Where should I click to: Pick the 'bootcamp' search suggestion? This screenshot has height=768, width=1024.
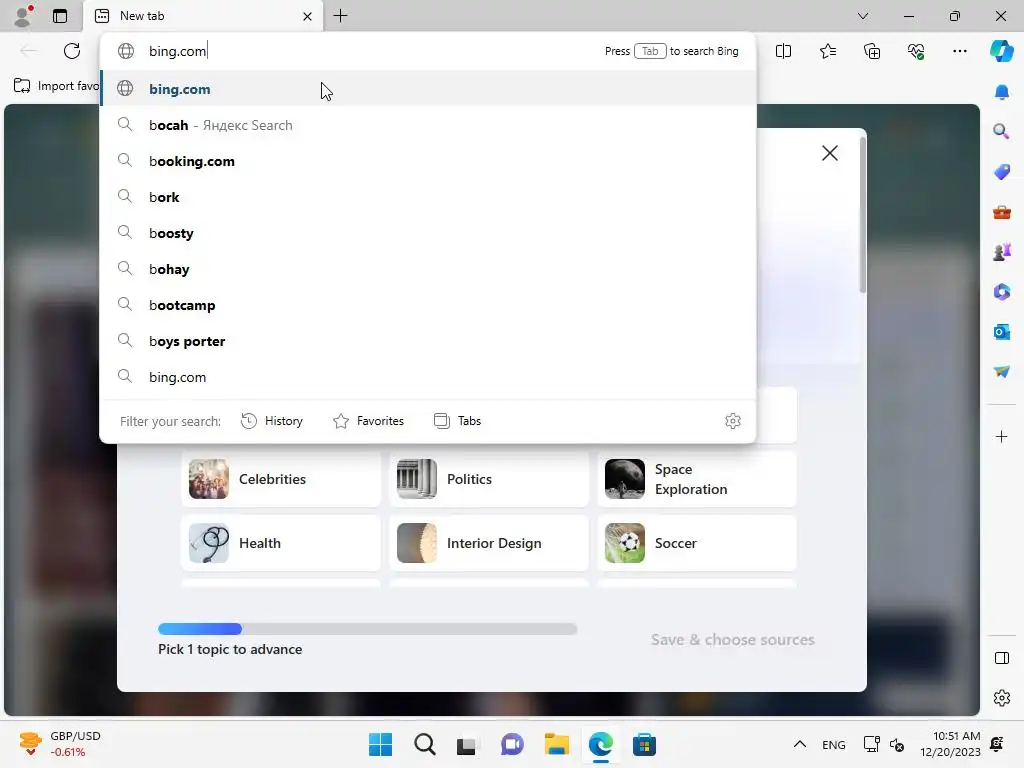(428, 304)
